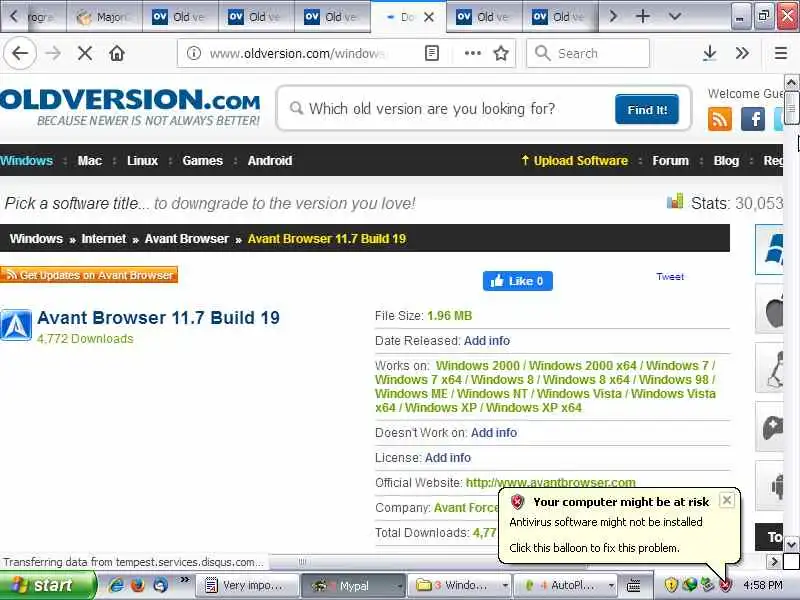Click the Facebook Like button

(517, 281)
